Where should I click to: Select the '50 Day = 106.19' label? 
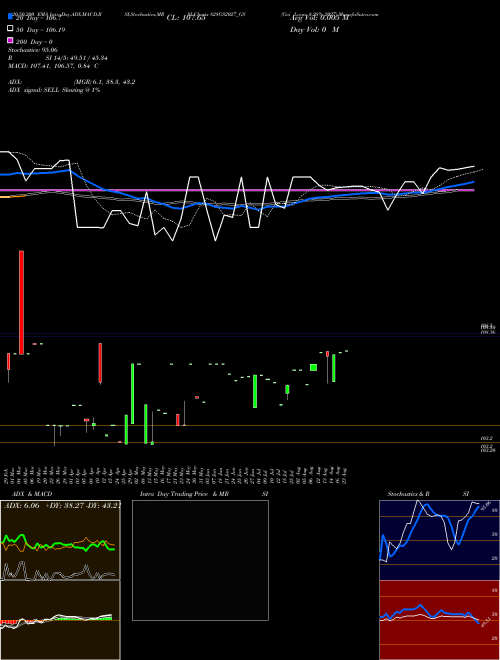[40, 30]
